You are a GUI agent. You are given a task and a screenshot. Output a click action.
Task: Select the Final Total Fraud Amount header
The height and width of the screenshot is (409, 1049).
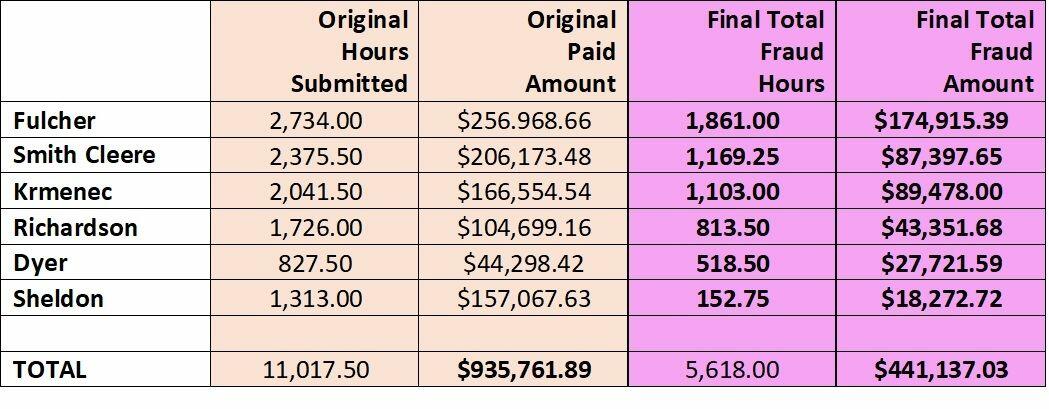coord(942,52)
